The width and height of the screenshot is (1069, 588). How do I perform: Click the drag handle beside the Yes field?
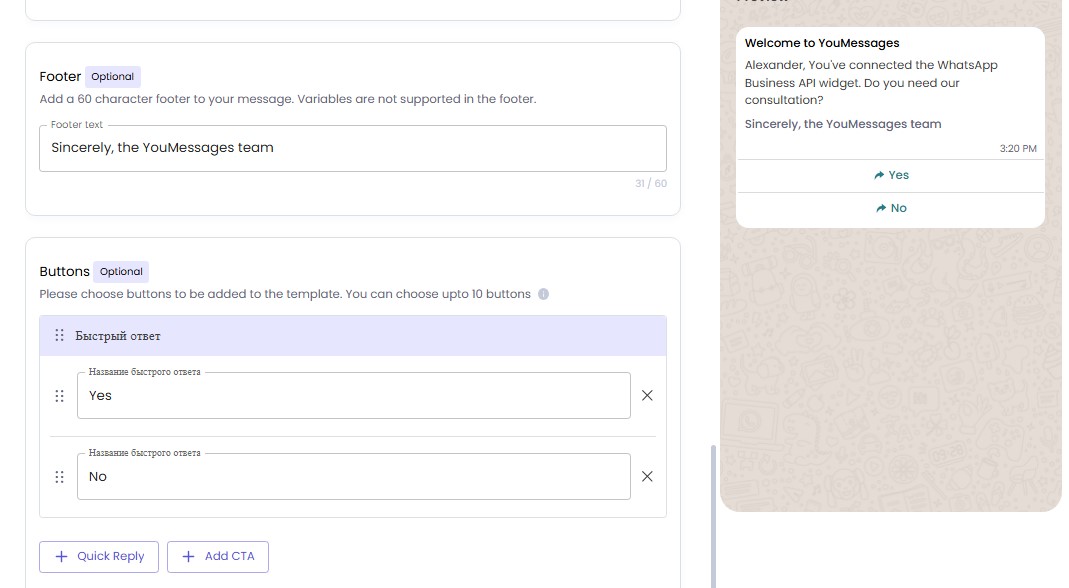[x=59, y=396]
